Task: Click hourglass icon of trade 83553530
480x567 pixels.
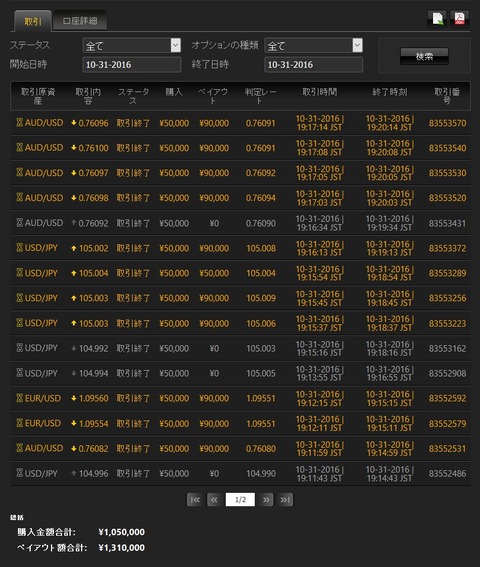Action: pyautogui.click(x=20, y=172)
